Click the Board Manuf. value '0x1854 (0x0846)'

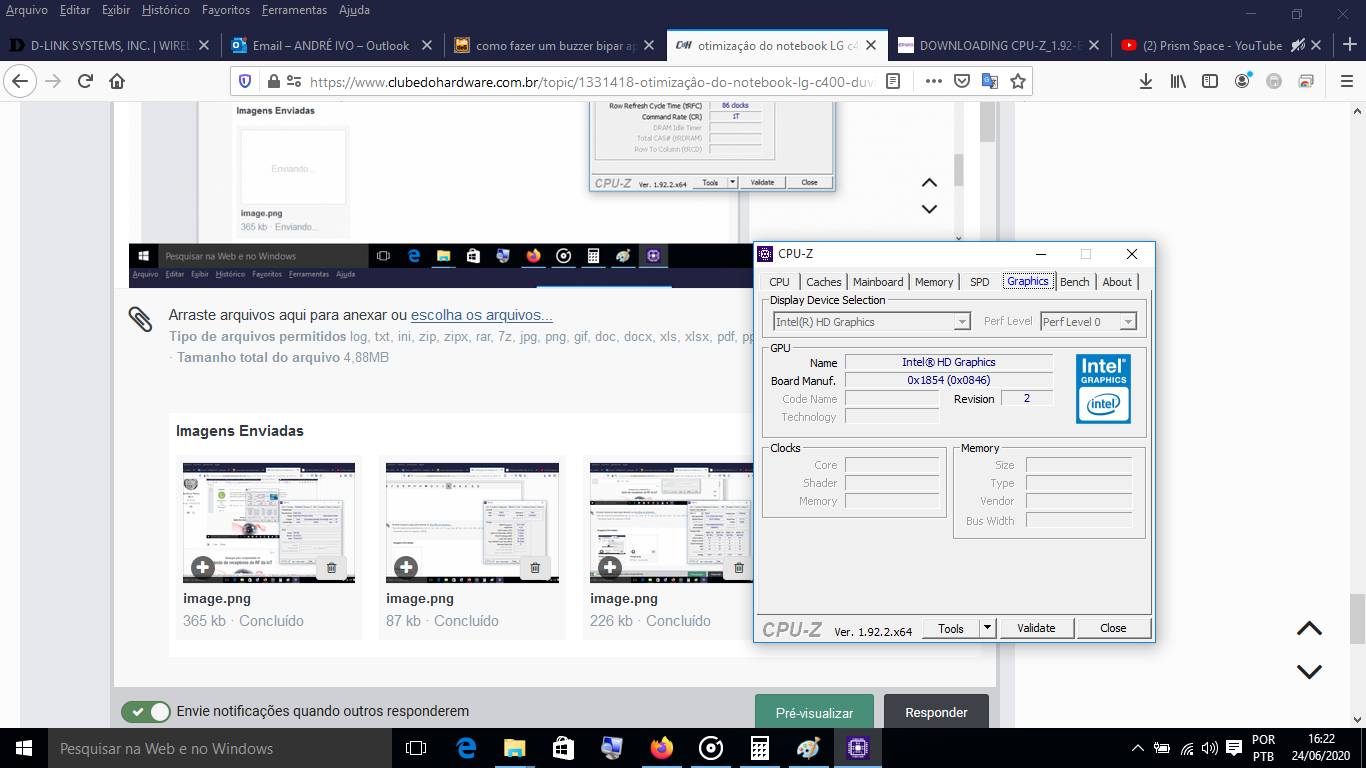tap(949, 380)
